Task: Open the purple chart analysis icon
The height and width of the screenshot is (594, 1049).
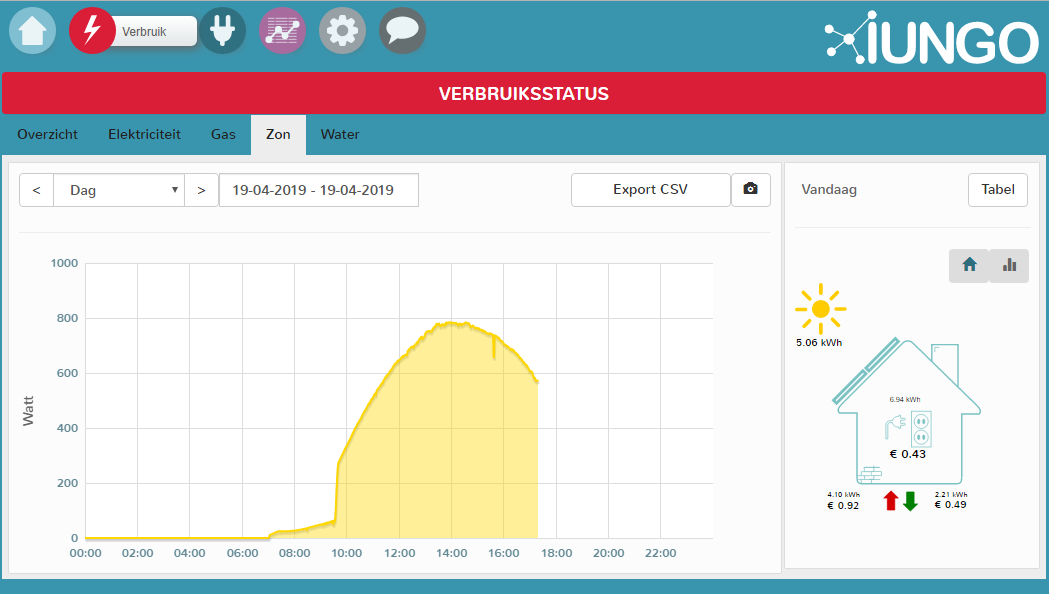Action: click(282, 31)
